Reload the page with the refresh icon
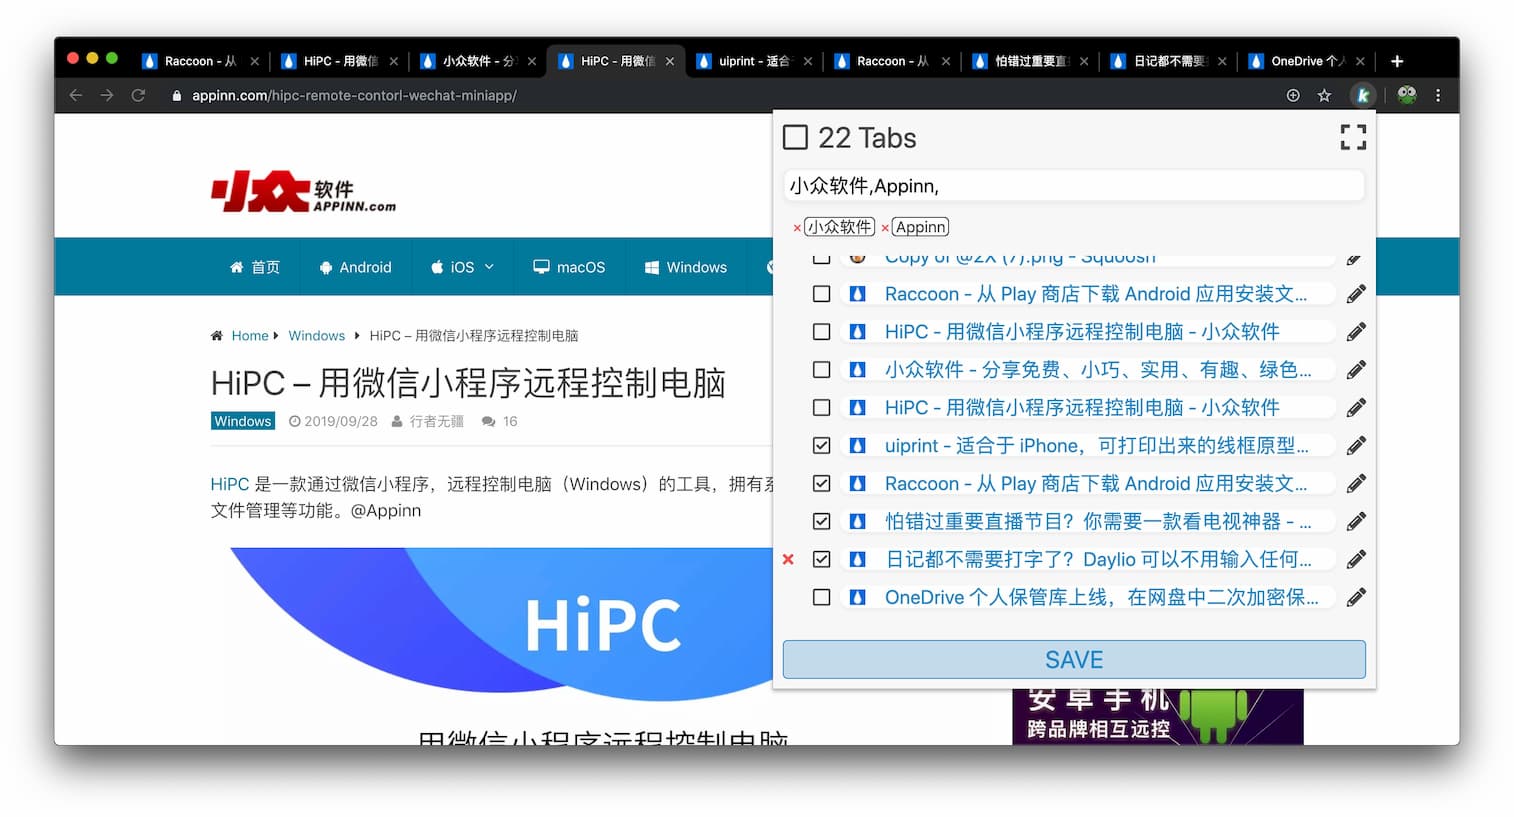Viewport: 1514px width, 817px height. pyautogui.click(x=138, y=95)
